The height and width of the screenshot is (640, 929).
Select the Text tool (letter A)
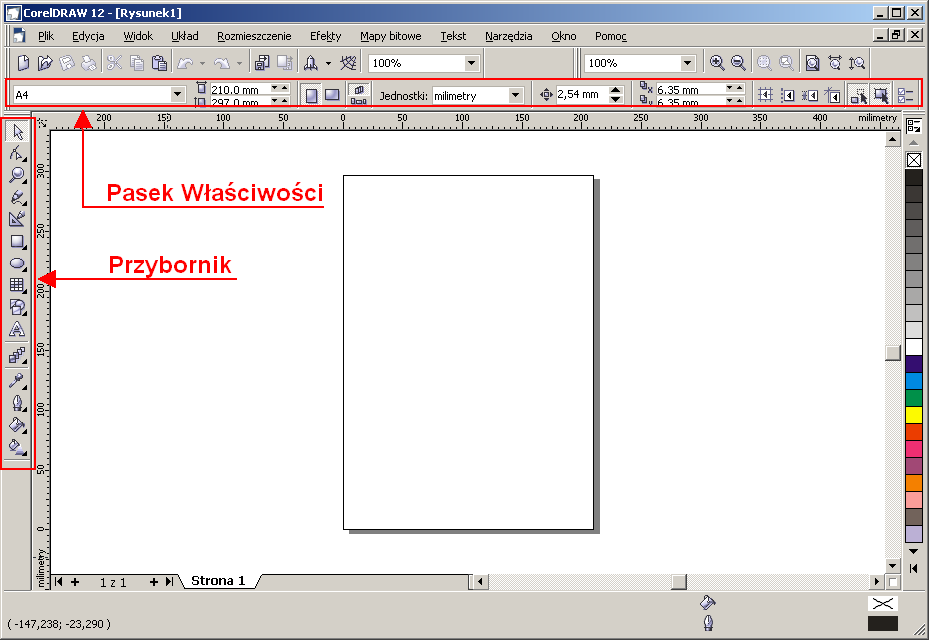(17, 329)
